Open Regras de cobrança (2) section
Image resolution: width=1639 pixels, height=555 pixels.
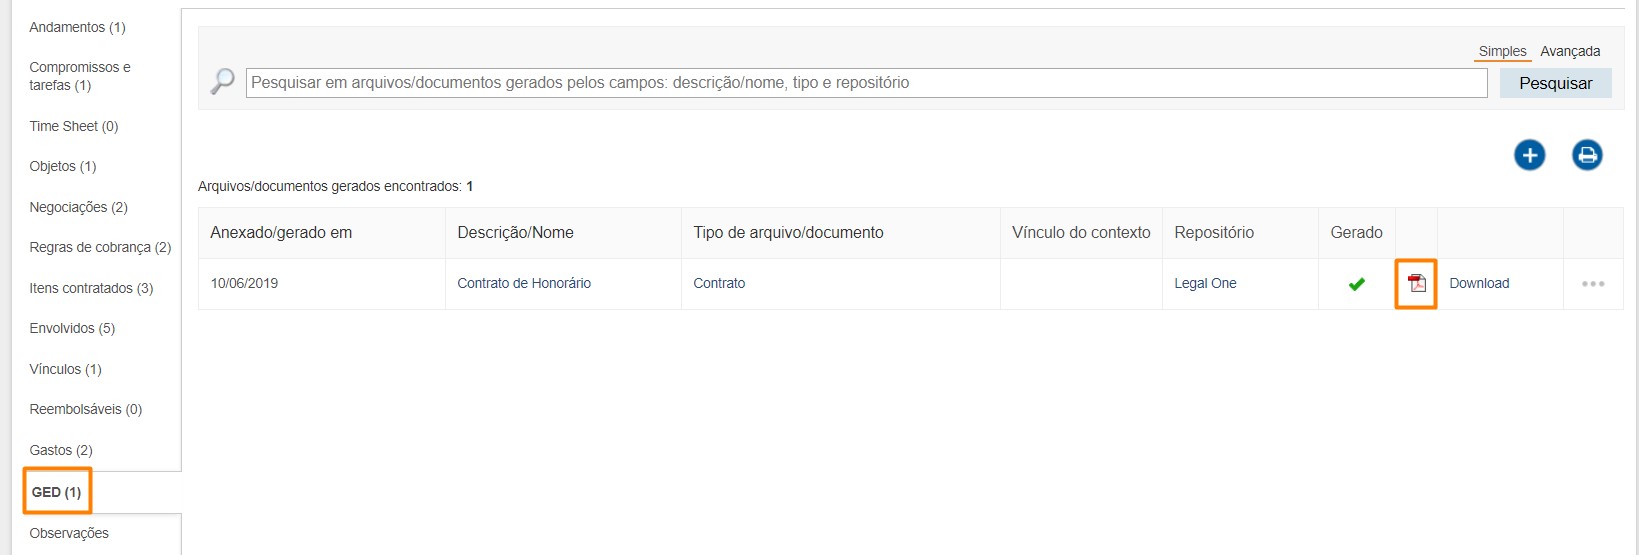tap(100, 247)
